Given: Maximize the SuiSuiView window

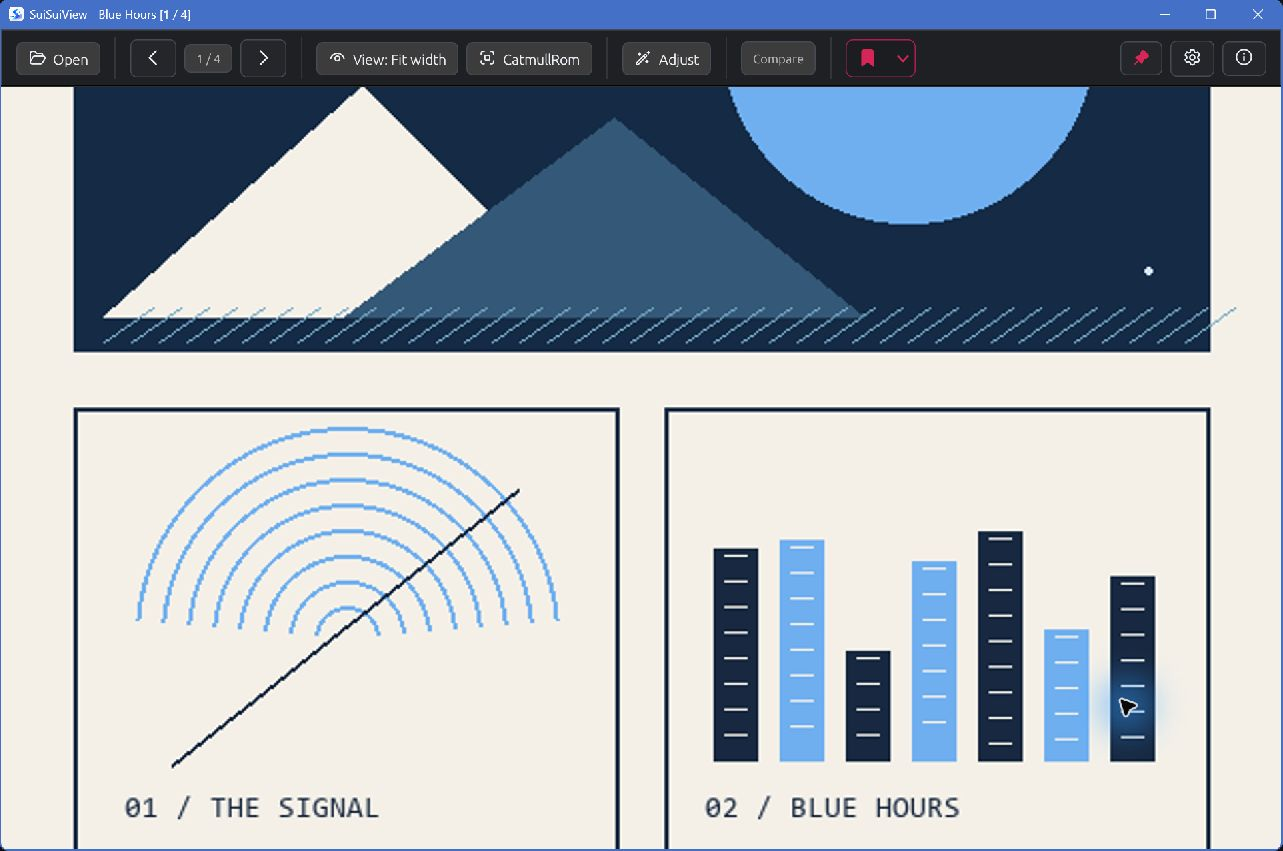Looking at the screenshot, I should [x=1211, y=14].
